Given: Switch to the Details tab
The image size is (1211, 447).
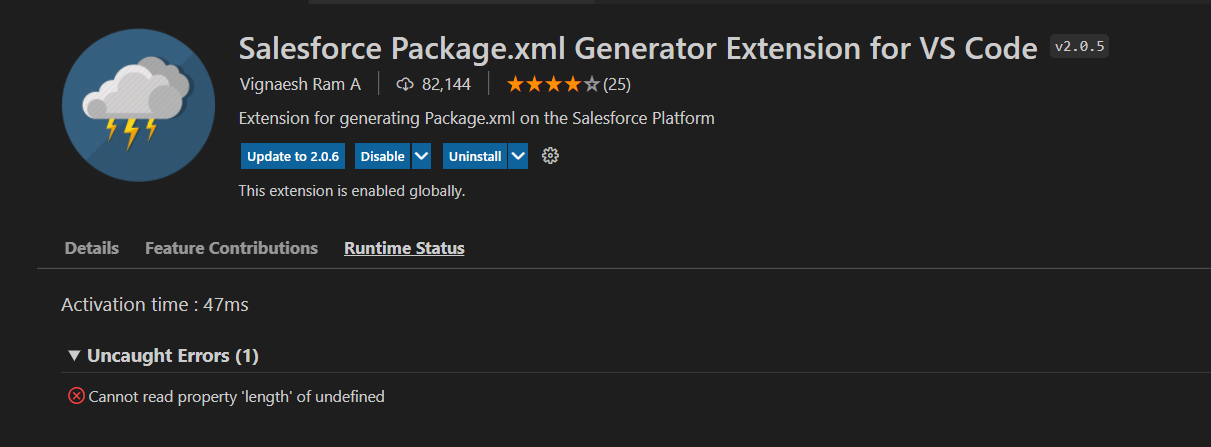Looking at the screenshot, I should [x=92, y=248].
